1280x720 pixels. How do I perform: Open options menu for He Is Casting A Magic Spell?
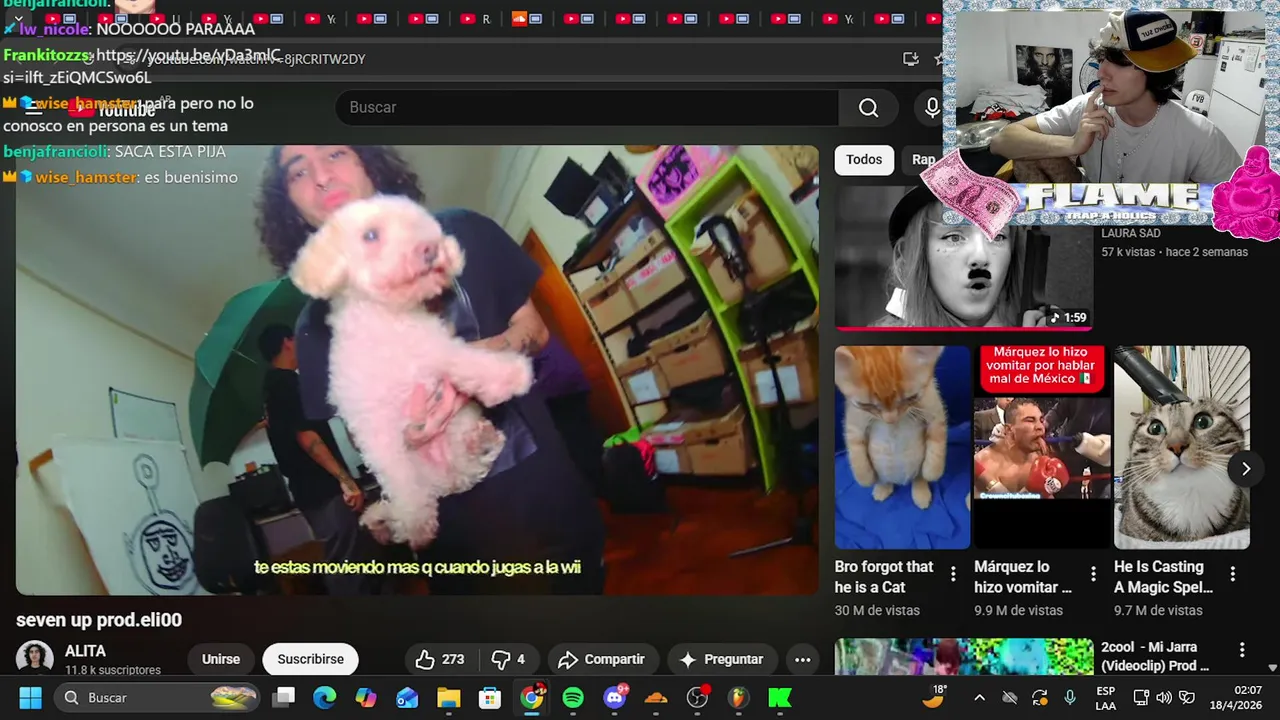tap(1232, 574)
